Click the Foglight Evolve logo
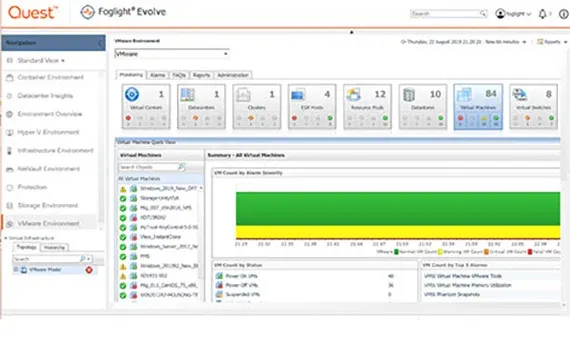 [123, 12]
